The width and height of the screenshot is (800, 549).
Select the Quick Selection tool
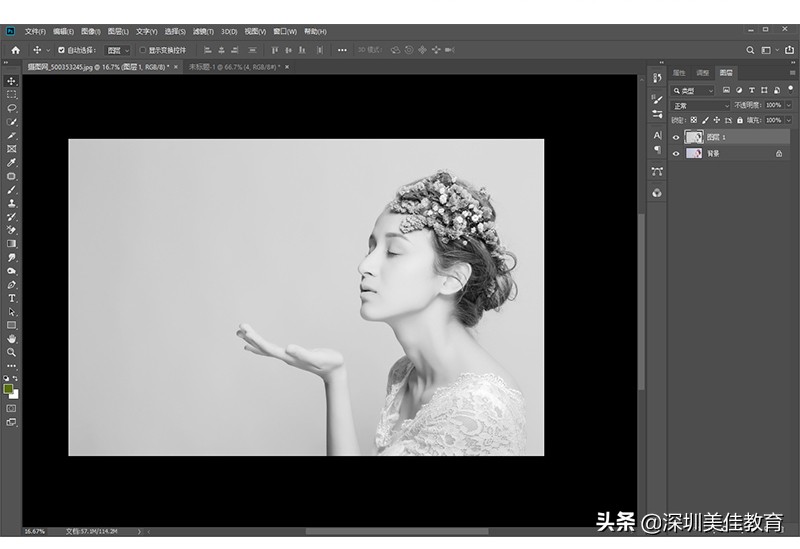11,122
